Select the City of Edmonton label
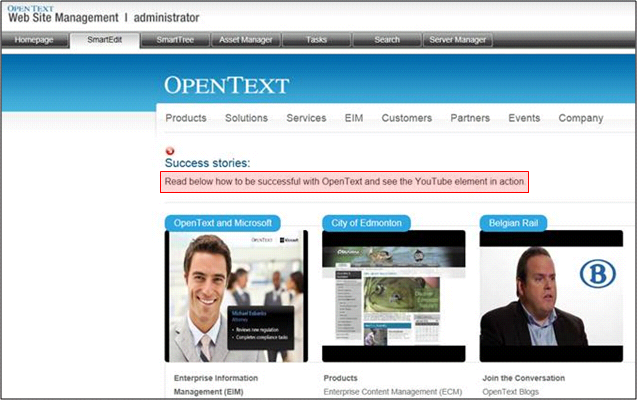This screenshot has height=400, width=637. [x=366, y=223]
